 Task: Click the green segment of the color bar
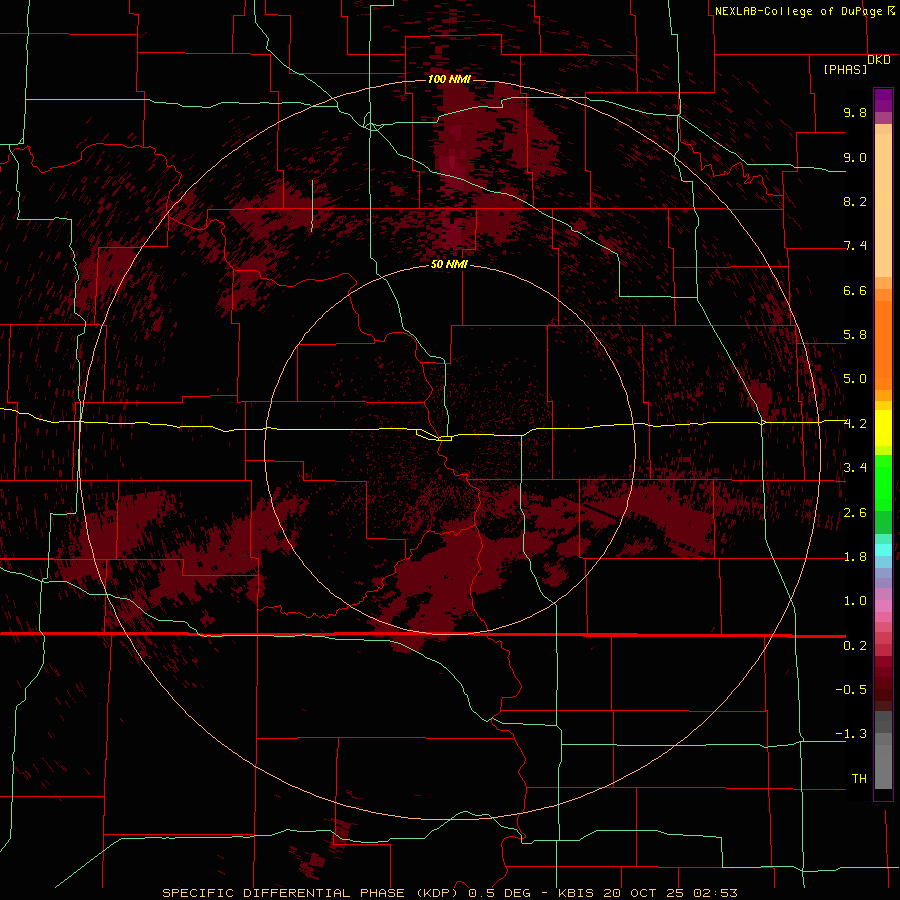click(883, 482)
